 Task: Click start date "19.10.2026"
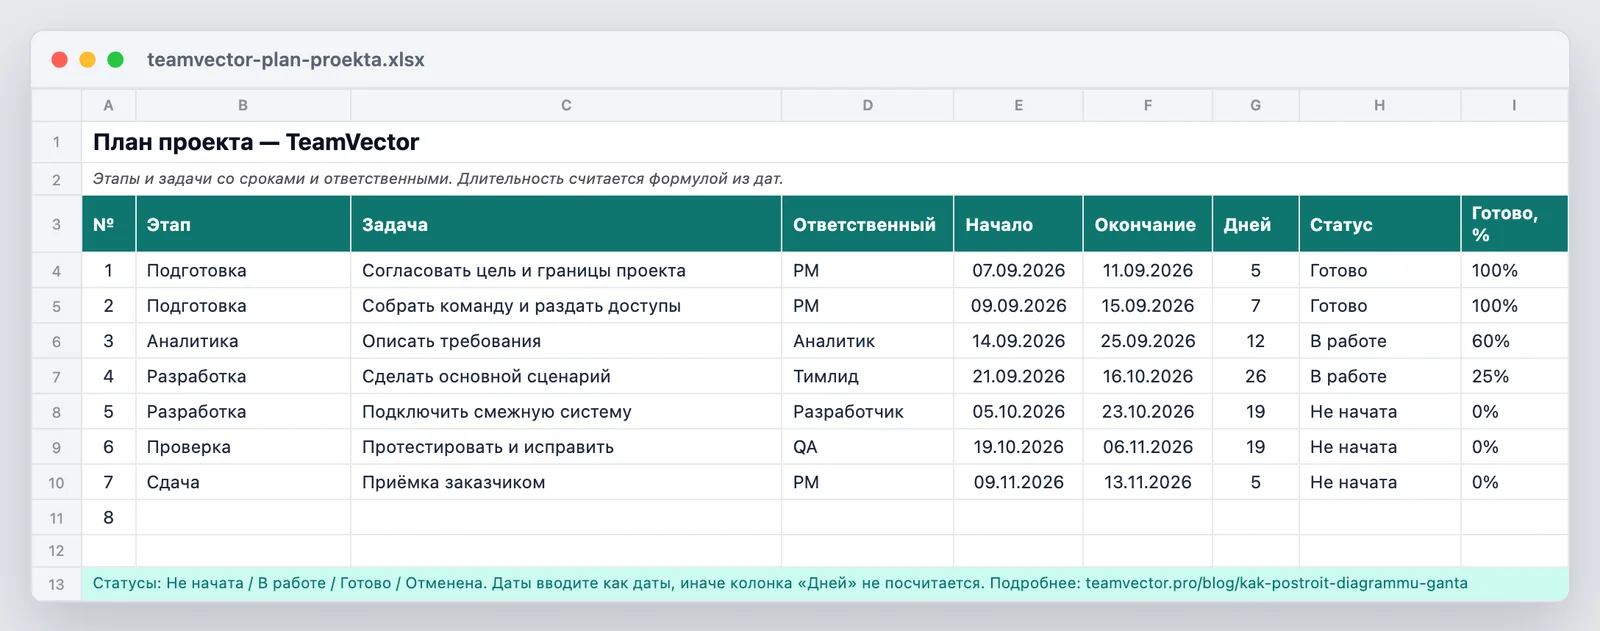coord(1018,447)
